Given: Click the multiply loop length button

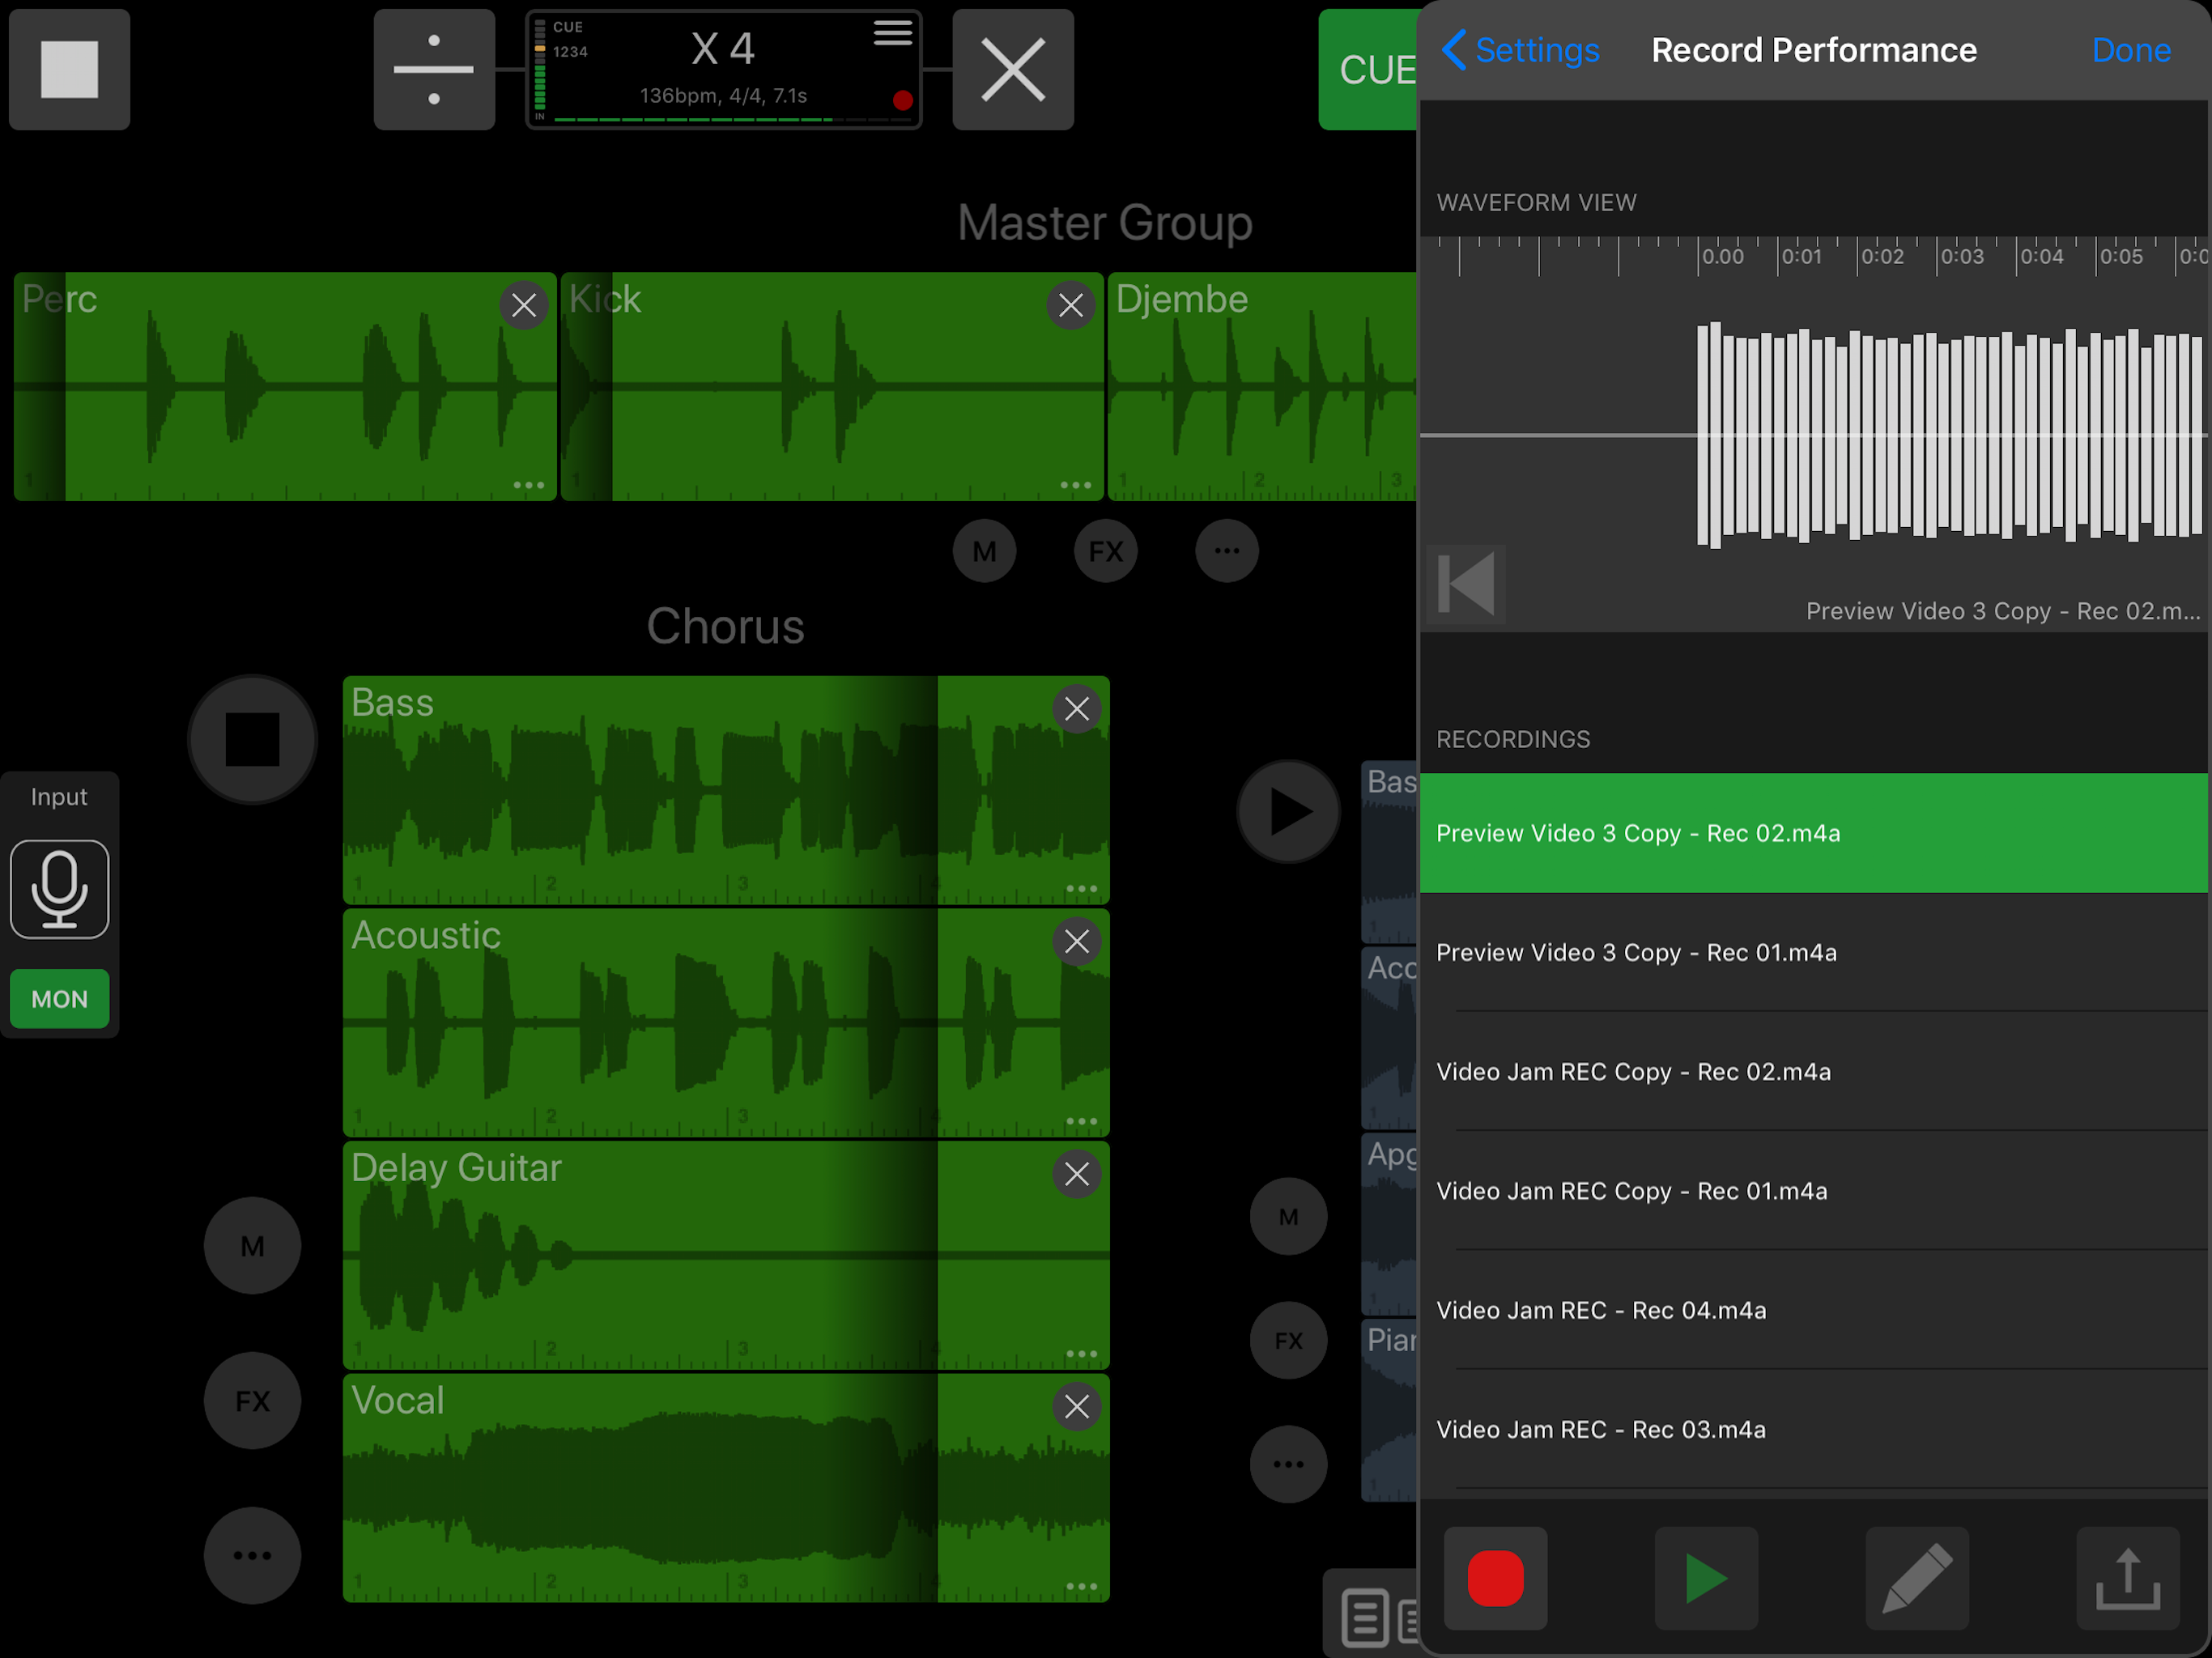Looking at the screenshot, I should tap(1012, 69).
